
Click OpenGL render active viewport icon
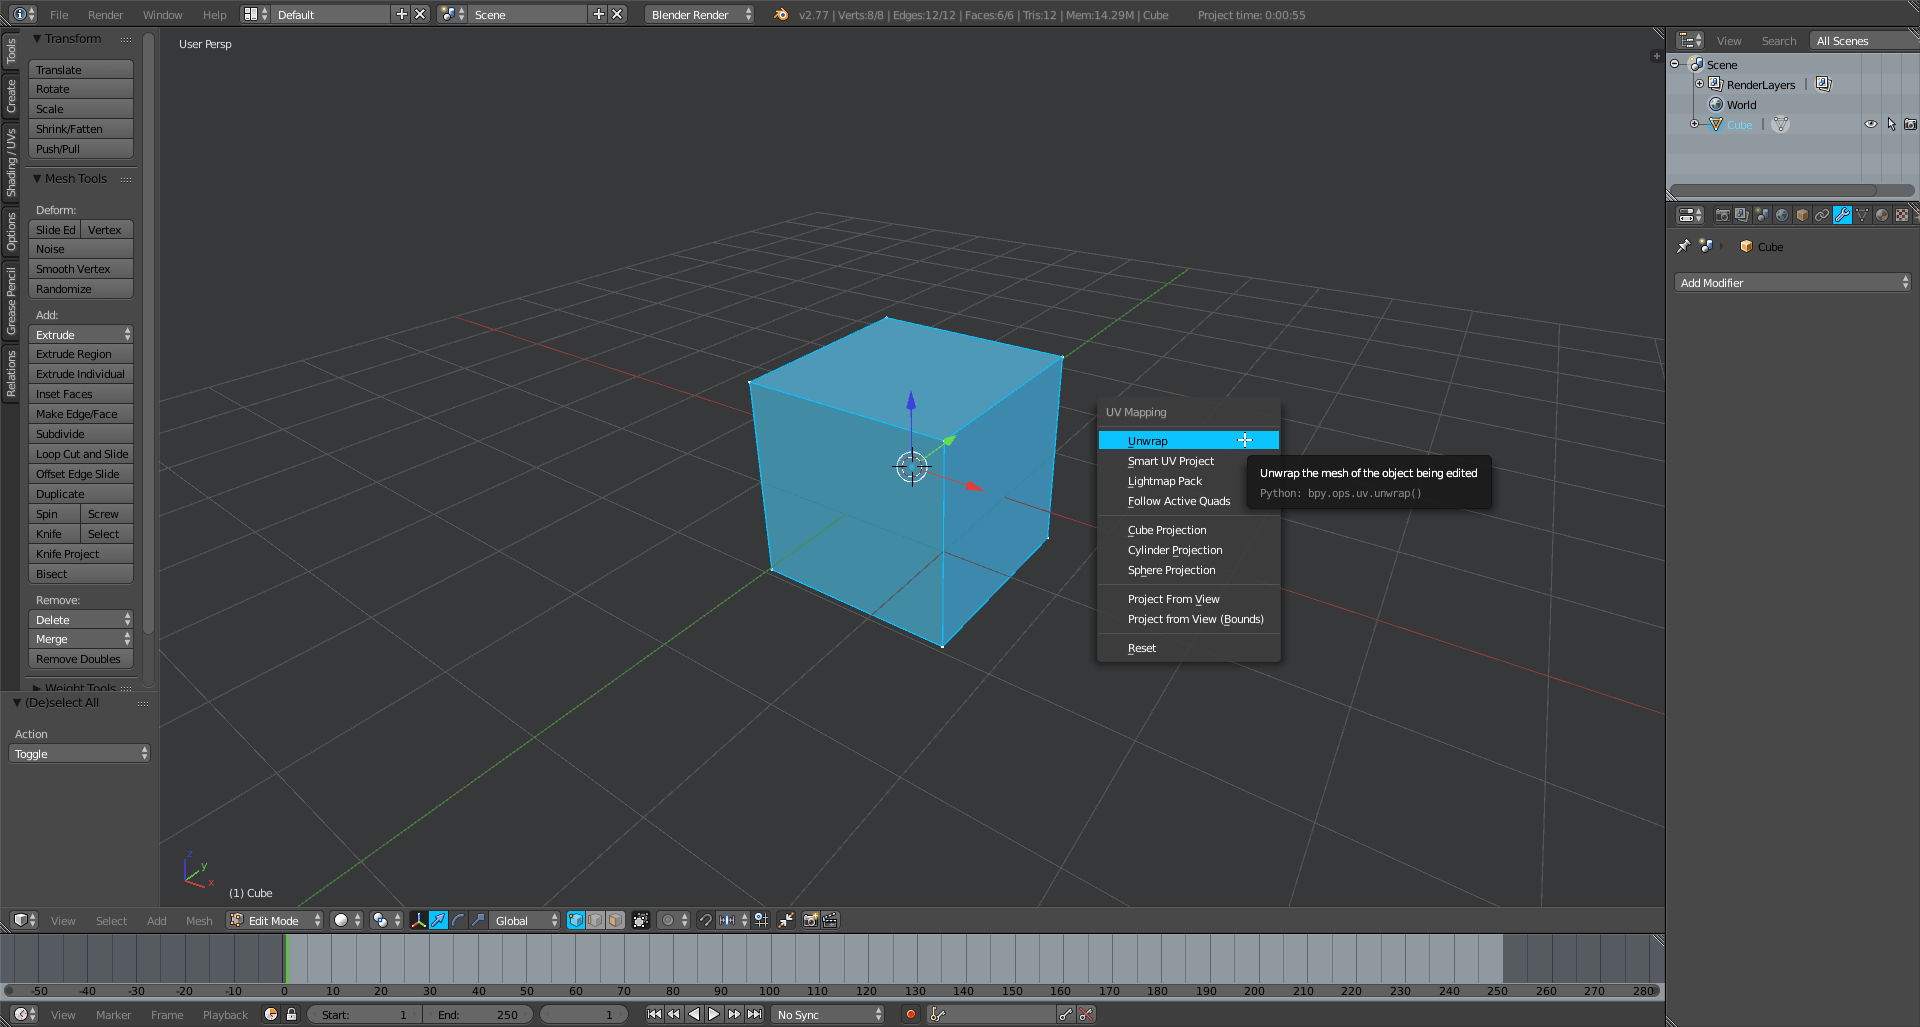click(x=811, y=920)
